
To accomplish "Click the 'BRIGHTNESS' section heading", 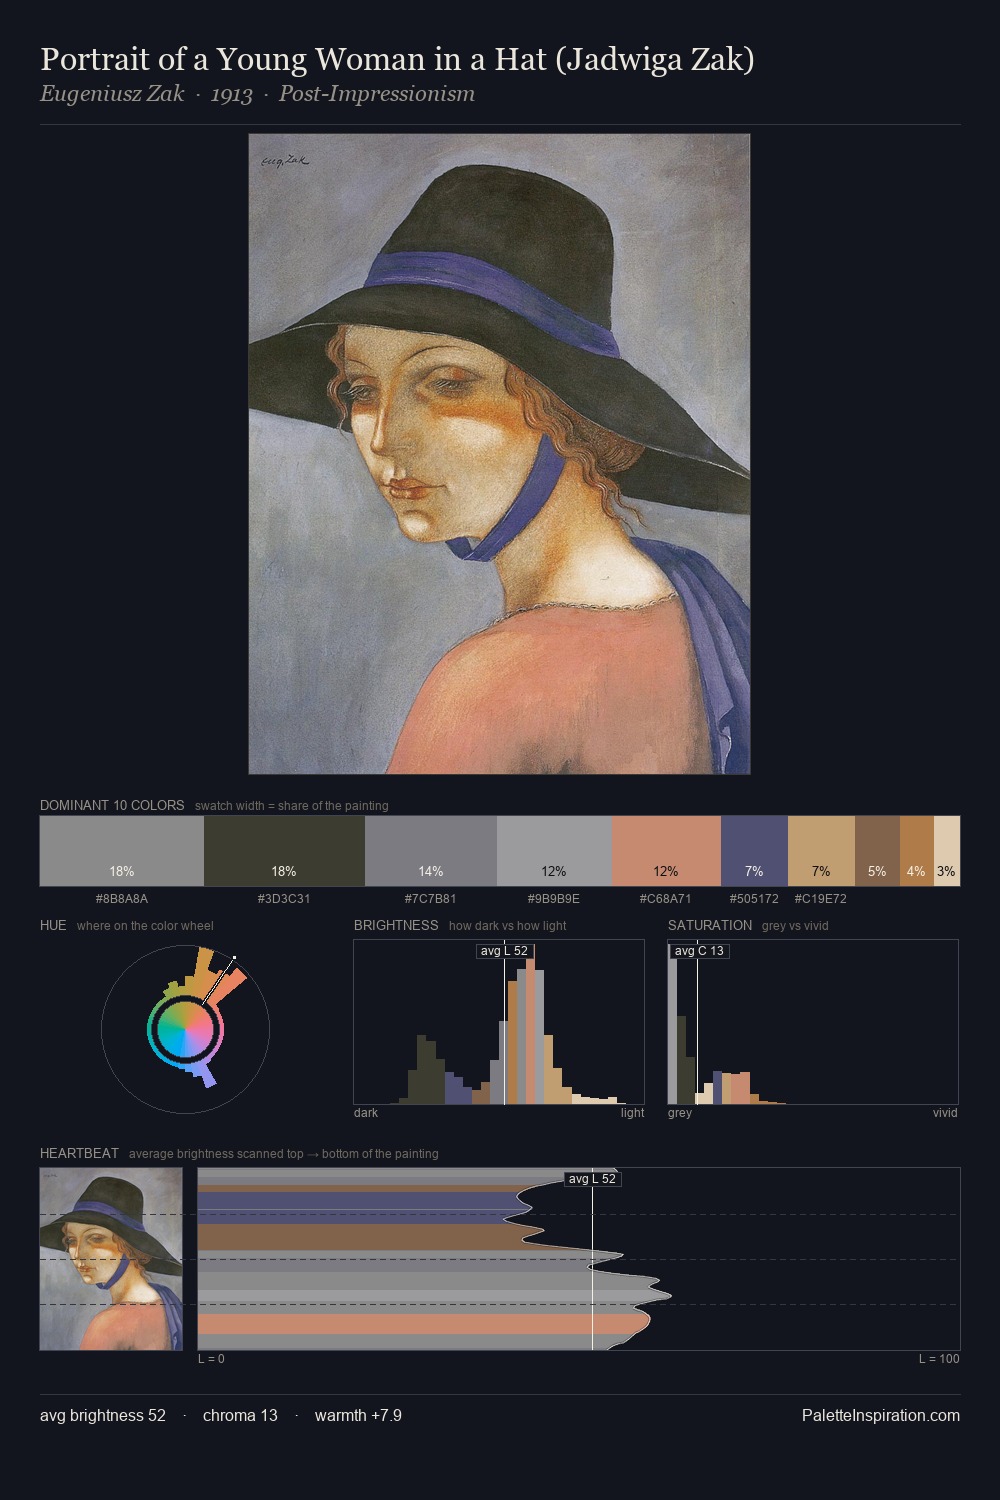I will [x=396, y=925].
